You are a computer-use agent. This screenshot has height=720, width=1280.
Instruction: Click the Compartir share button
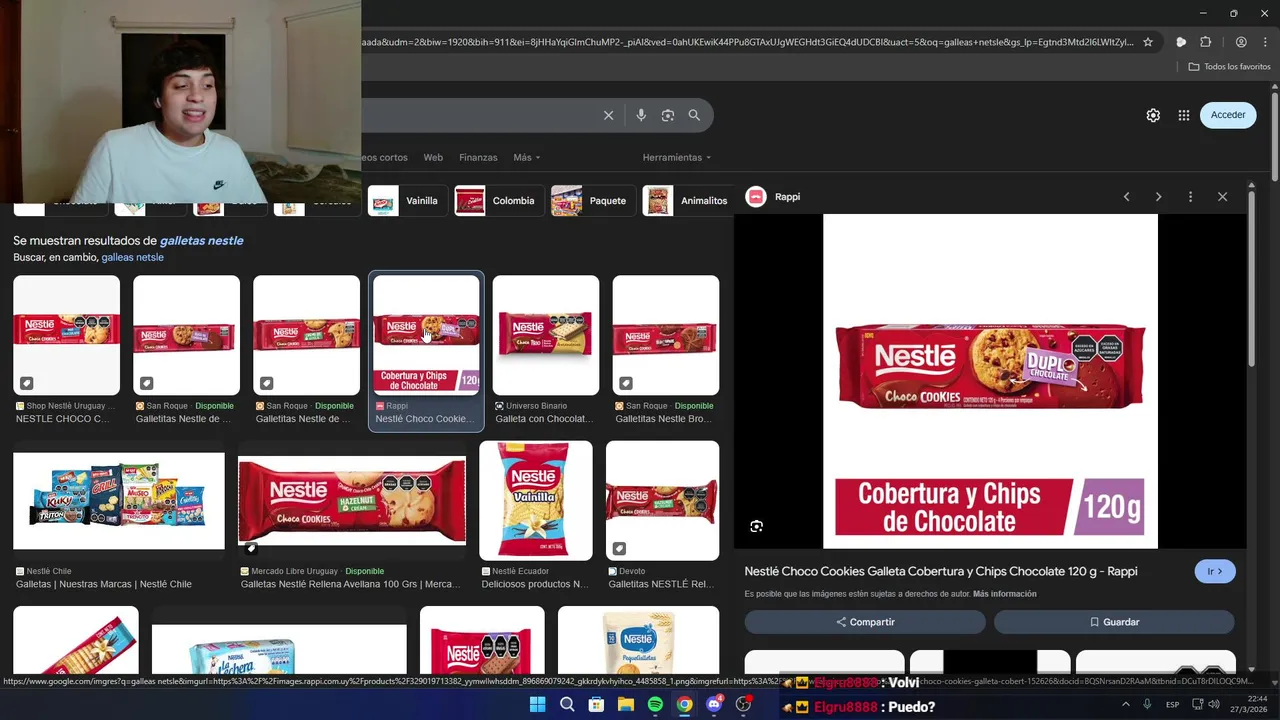click(865, 622)
